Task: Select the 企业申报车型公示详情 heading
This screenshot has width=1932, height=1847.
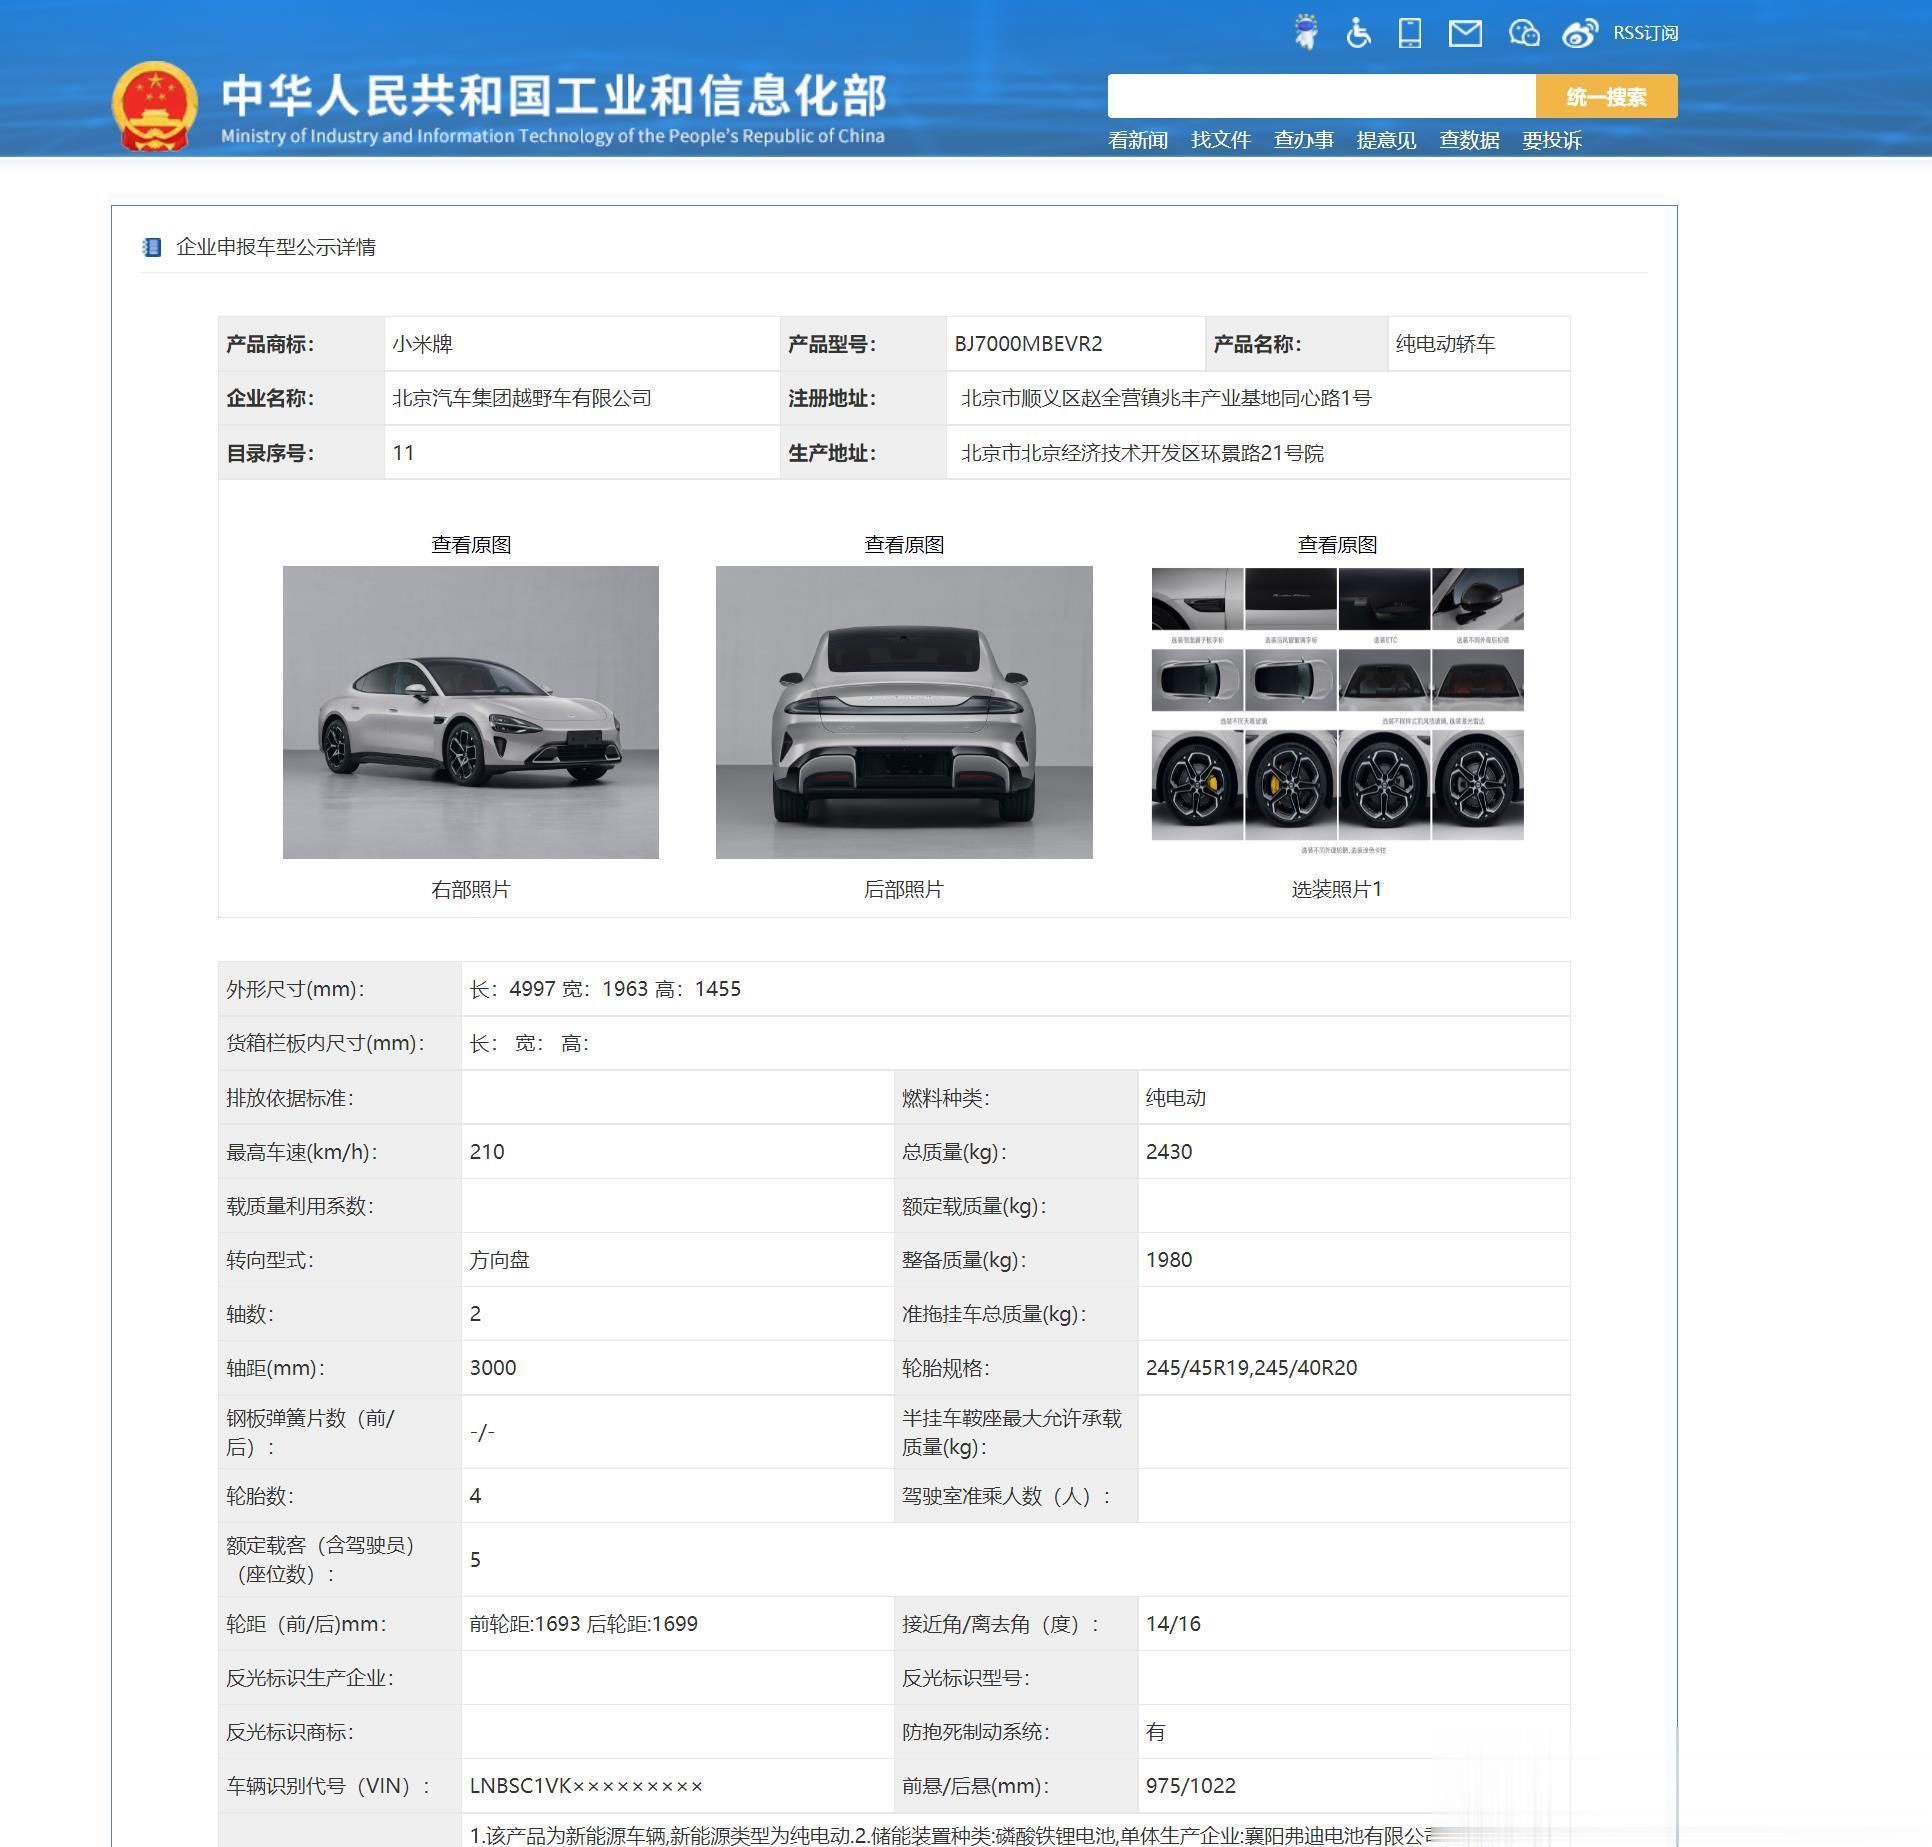Action: coord(276,247)
